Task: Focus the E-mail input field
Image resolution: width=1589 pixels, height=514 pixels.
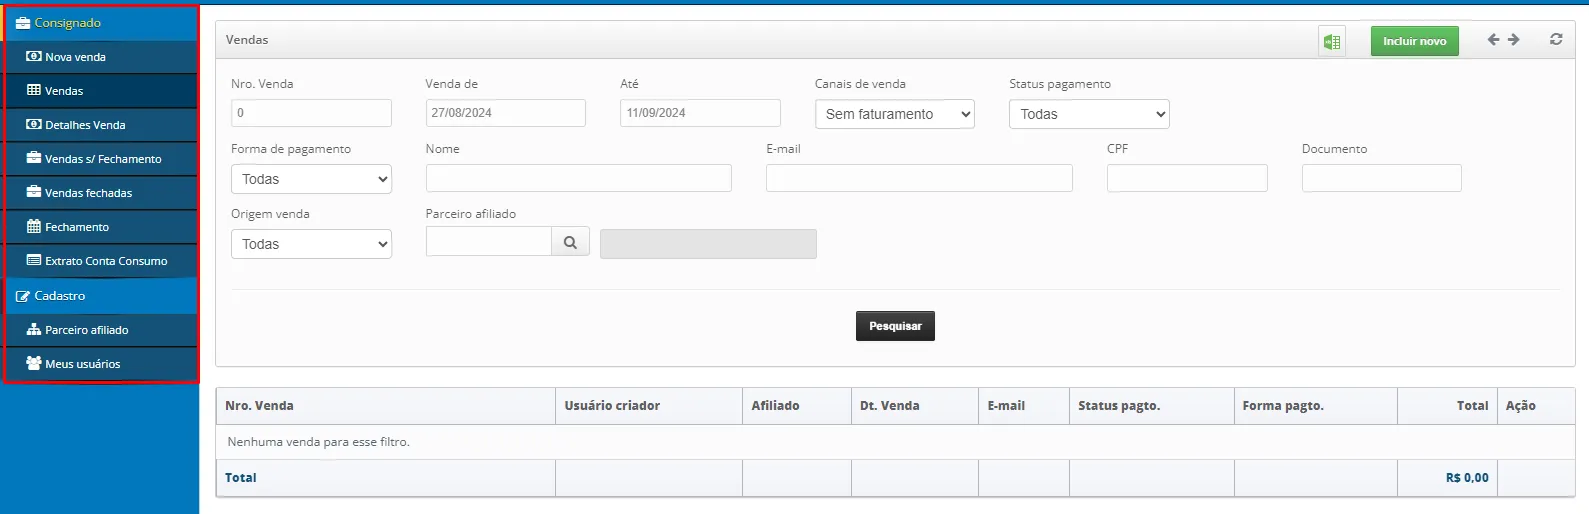Action: (x=918, y=178)
